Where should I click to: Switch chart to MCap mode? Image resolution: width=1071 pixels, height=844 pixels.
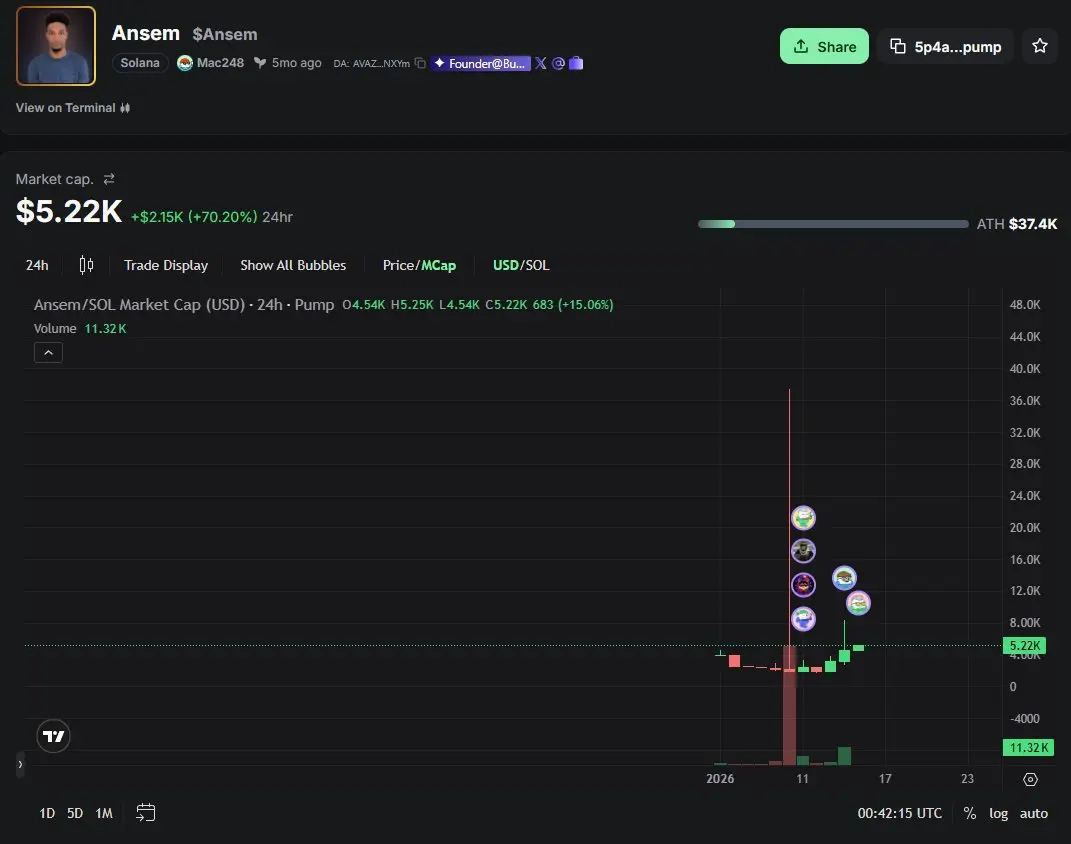(439, 265)
